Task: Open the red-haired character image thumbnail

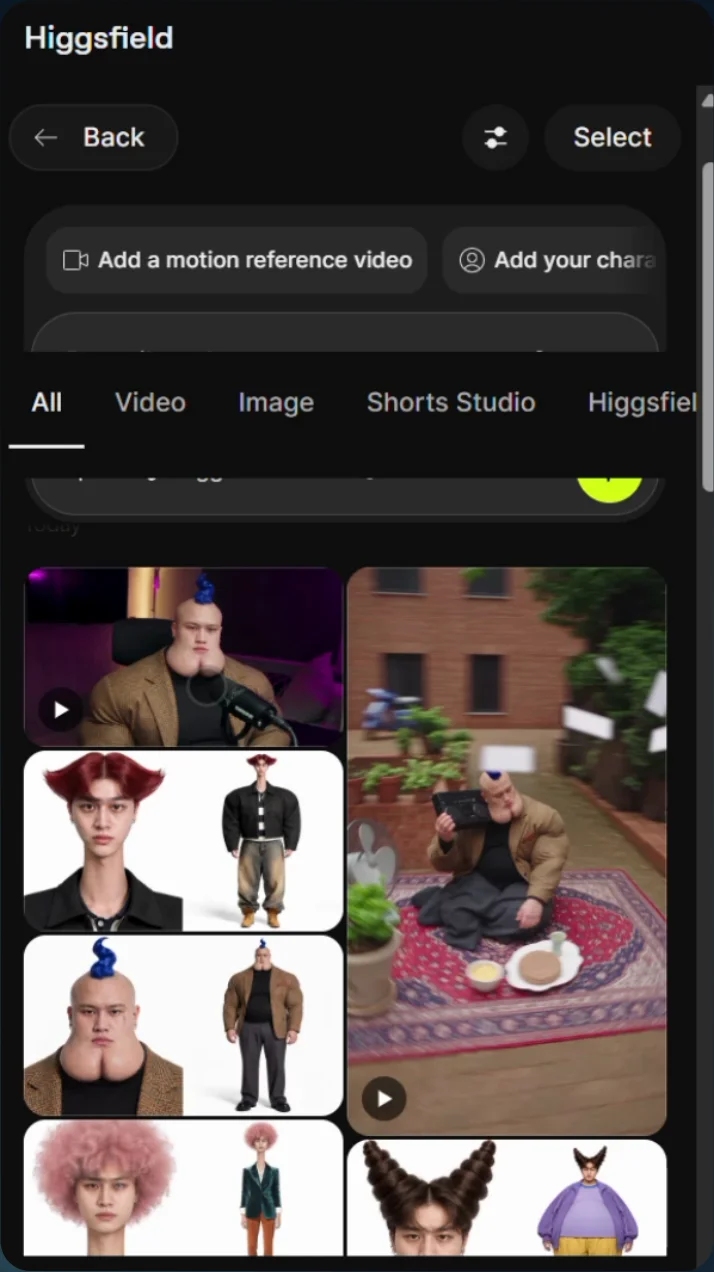Action: tap(184, 841)
